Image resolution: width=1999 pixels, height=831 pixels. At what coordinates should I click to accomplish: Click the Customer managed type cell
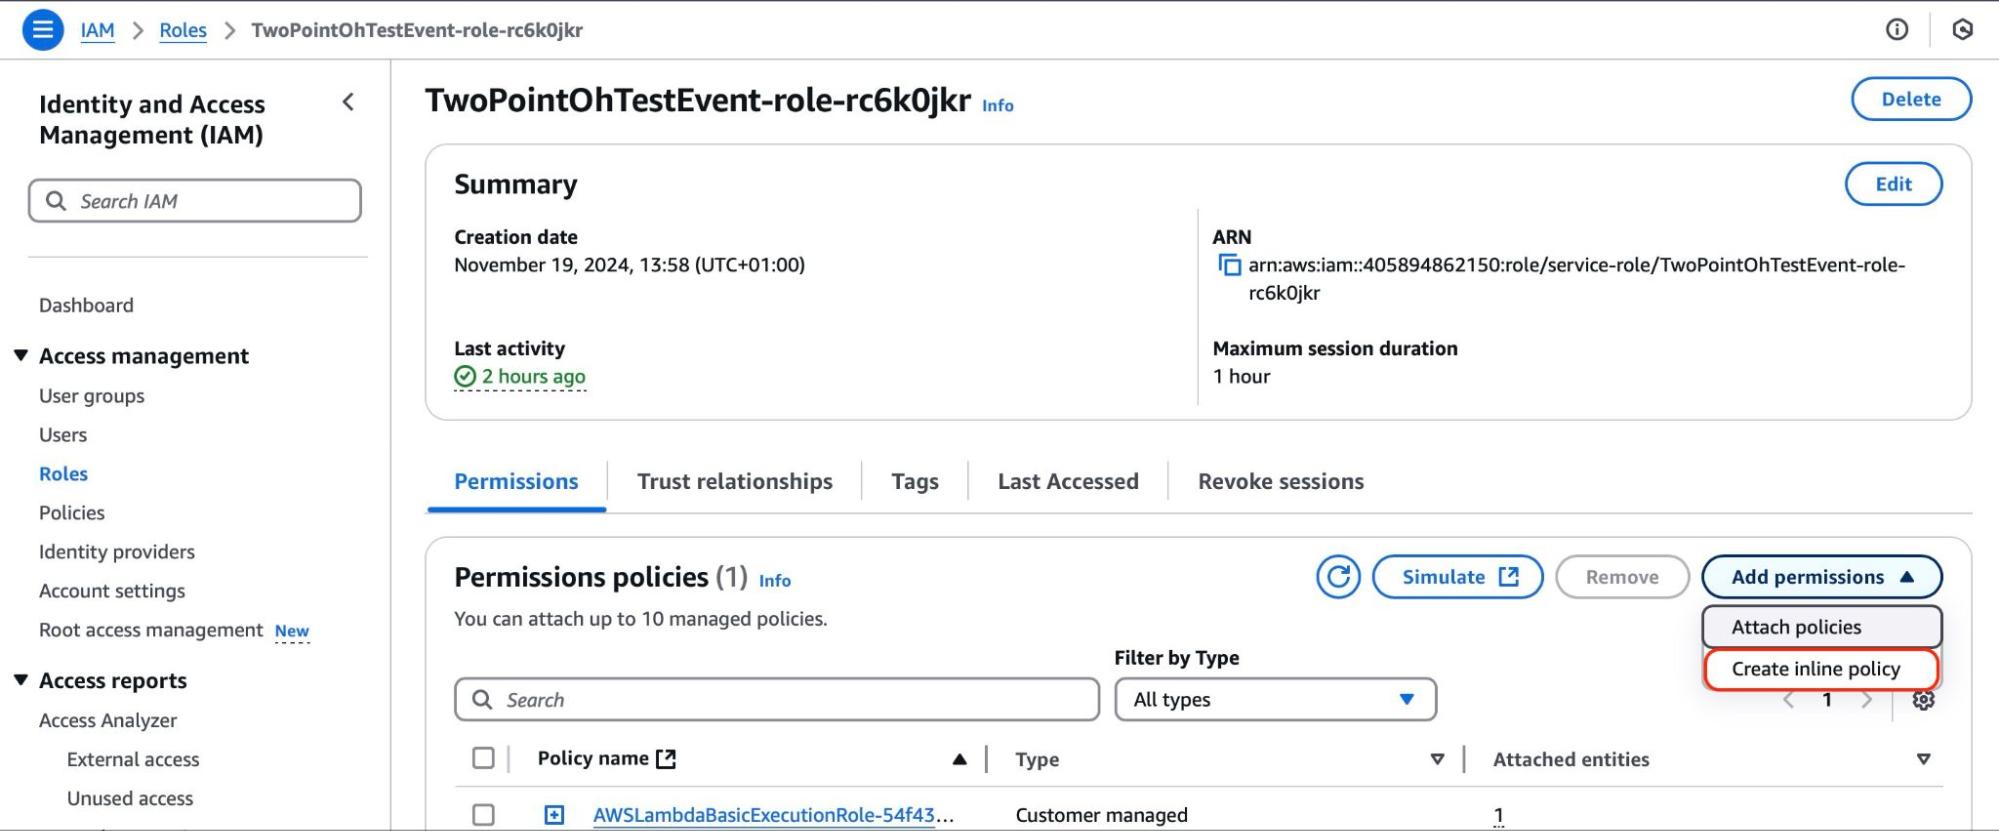(1101, 815)
